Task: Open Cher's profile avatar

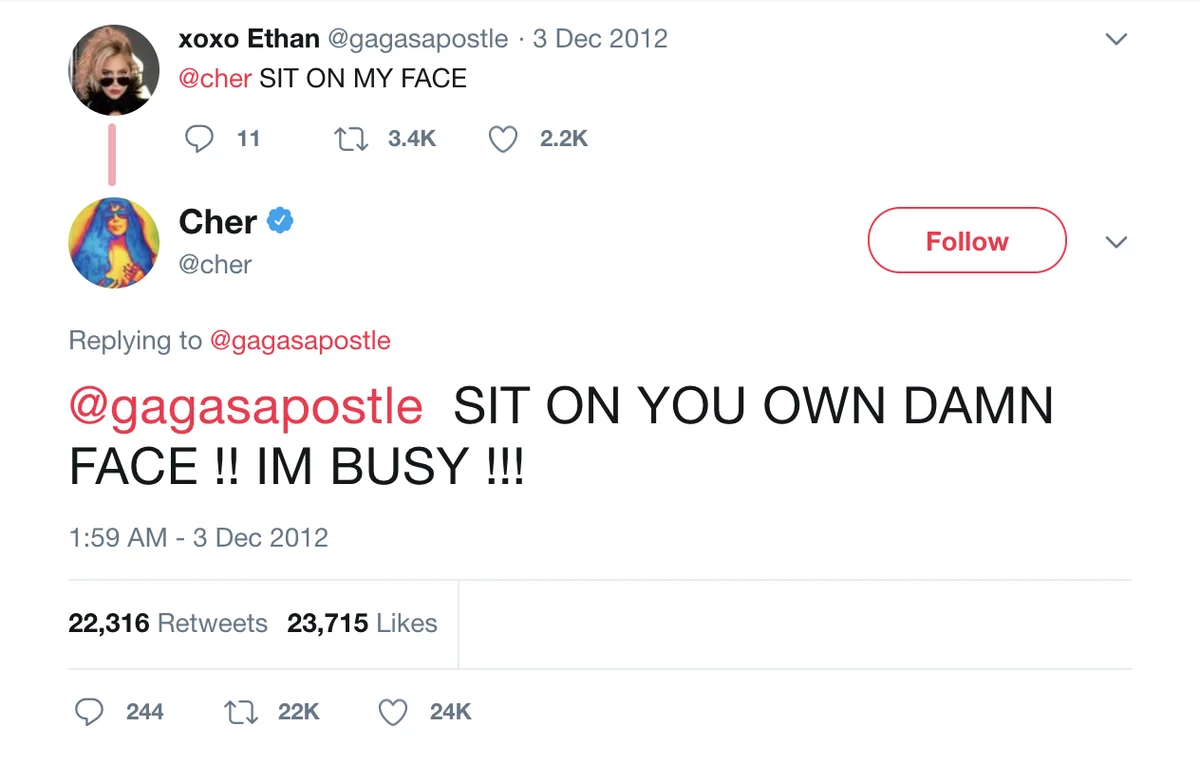Action: point(113,243)
